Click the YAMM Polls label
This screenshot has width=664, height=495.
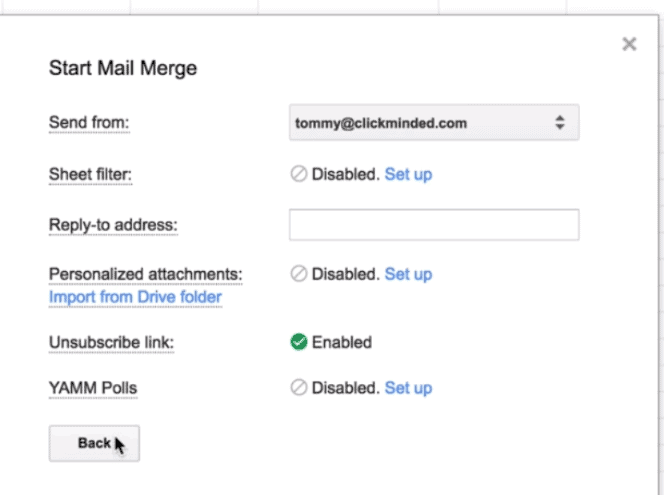coord(93,387)
